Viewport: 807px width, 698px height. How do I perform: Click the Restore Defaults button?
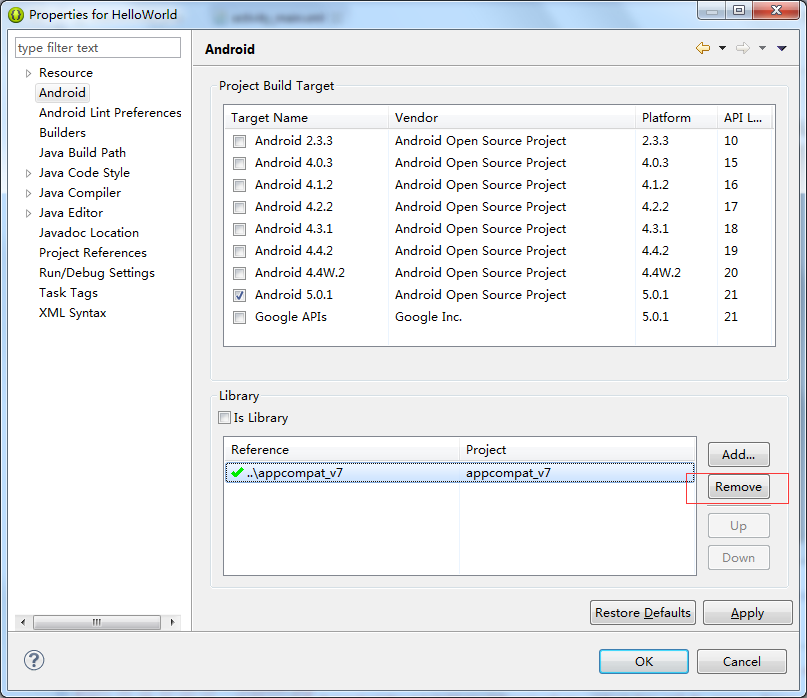pos(642,612)
